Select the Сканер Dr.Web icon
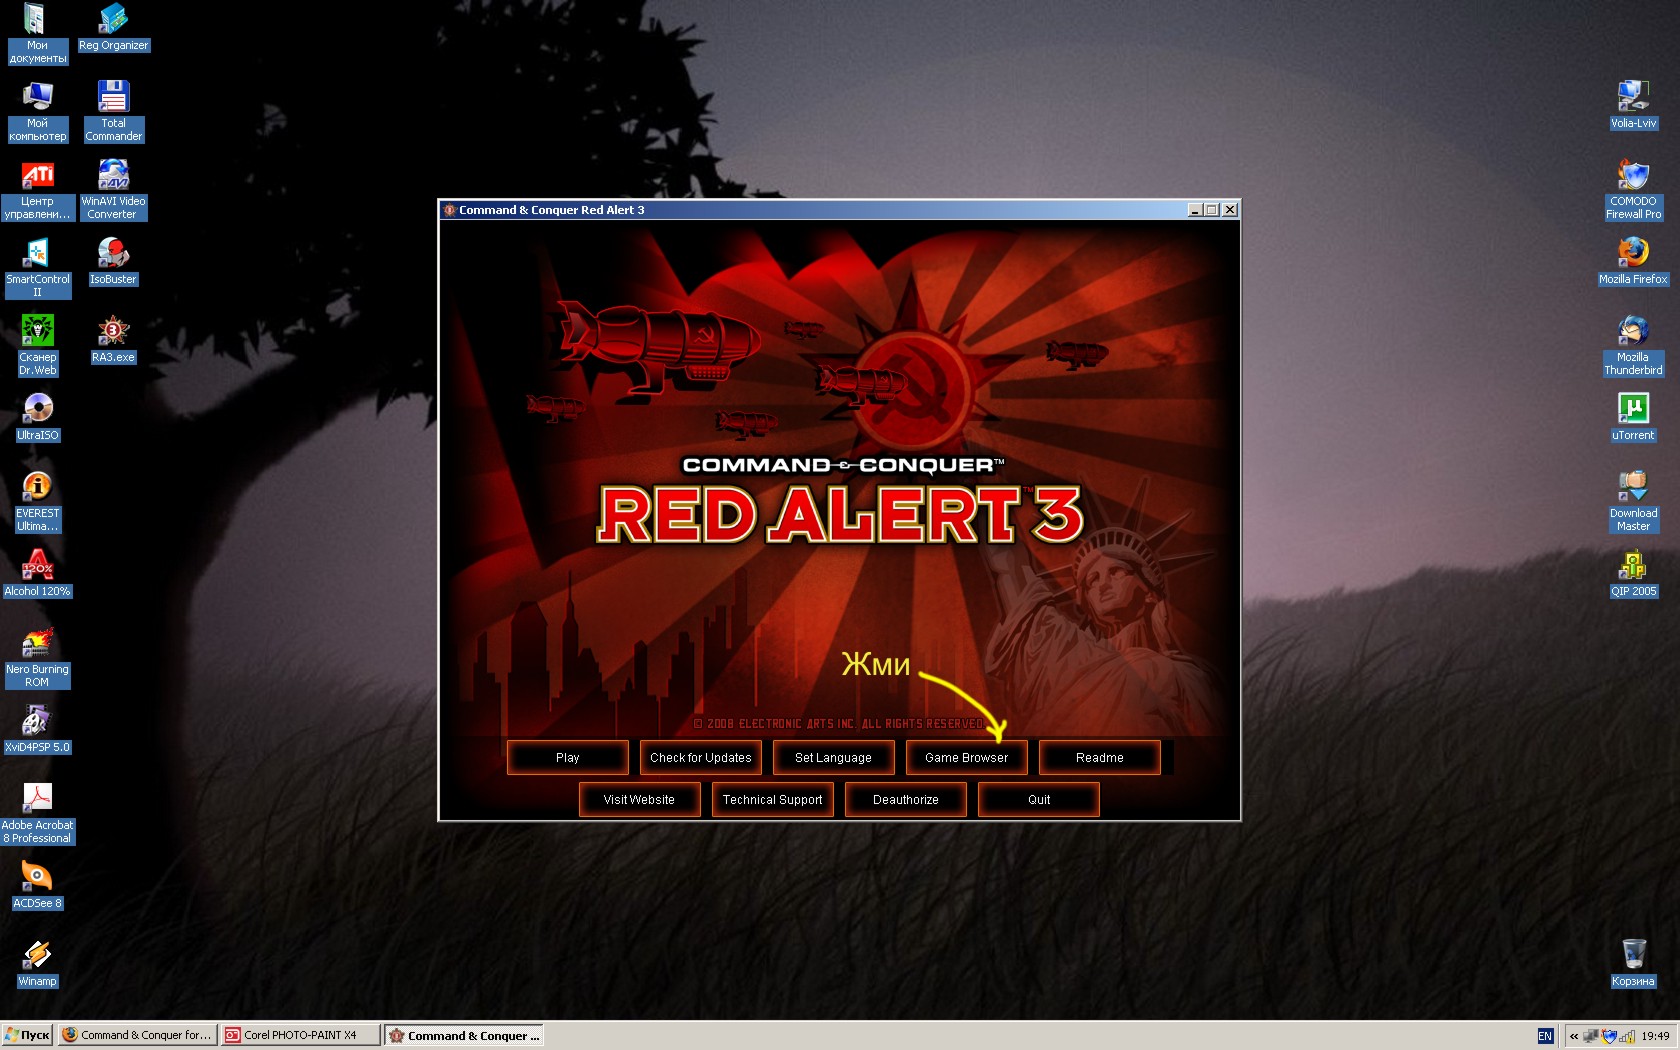This screenshot has height=1050, width=1680. 37,345
